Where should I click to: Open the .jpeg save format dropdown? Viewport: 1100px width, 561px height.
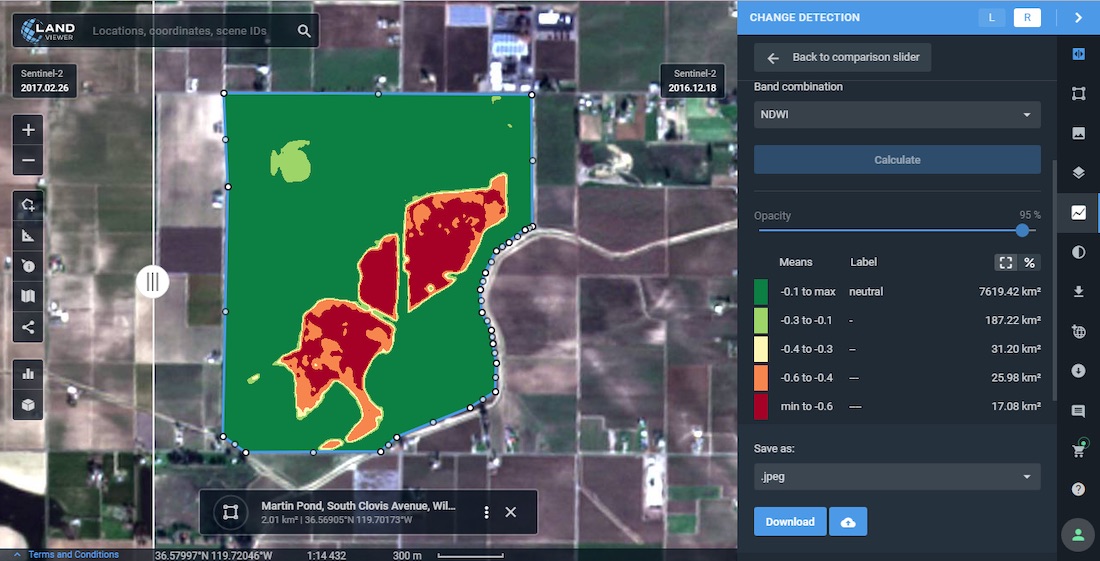[897, 477]
